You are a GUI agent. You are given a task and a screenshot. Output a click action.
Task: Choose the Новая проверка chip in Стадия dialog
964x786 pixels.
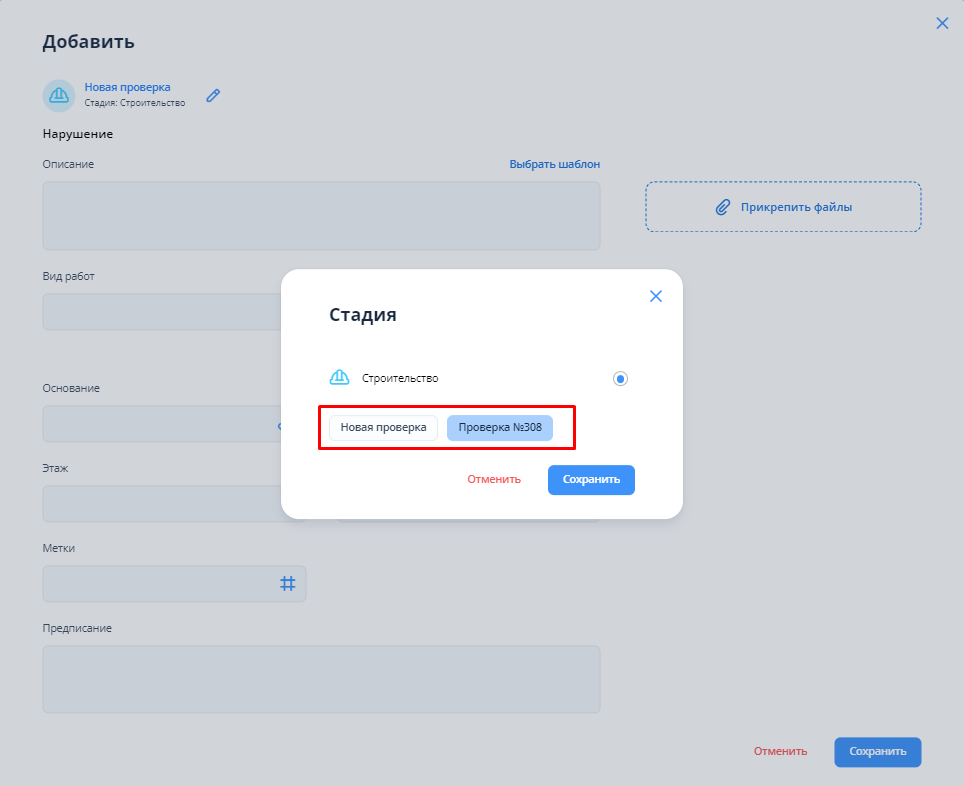click(383, 428)
